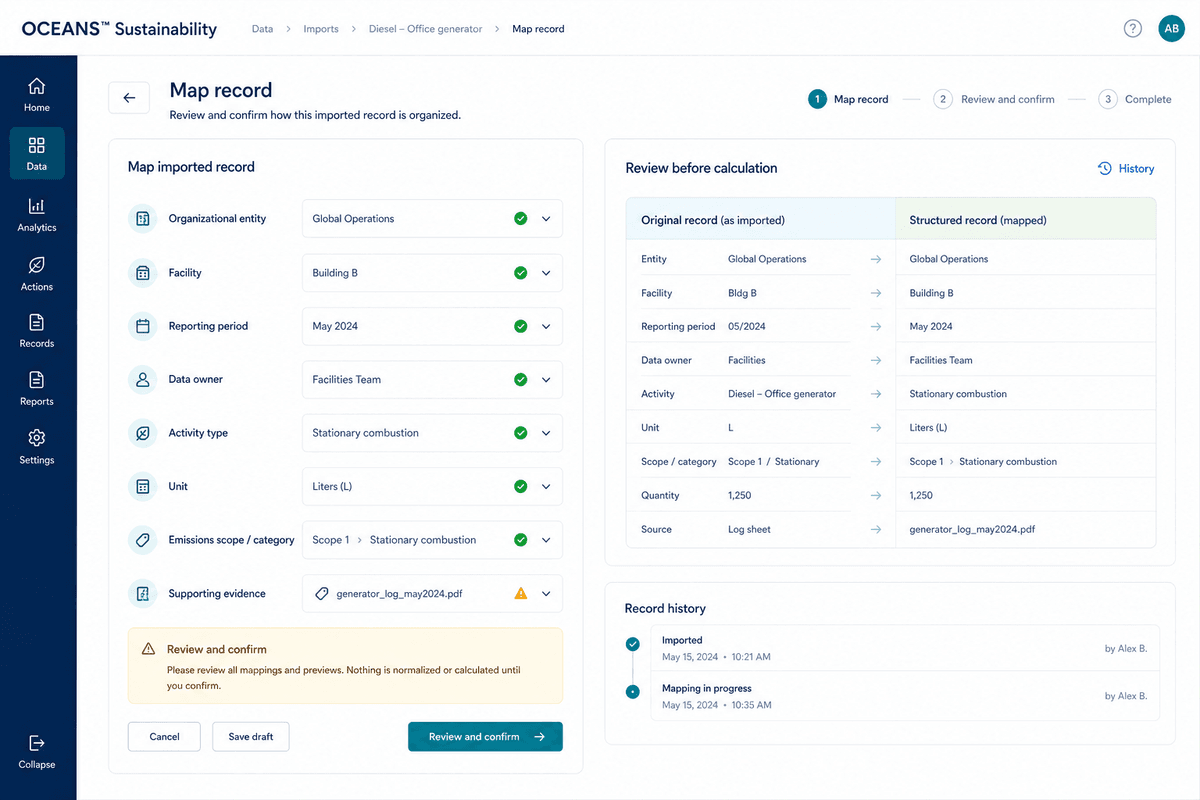Click the Imported checkmark timeline marker

(632, 644)
